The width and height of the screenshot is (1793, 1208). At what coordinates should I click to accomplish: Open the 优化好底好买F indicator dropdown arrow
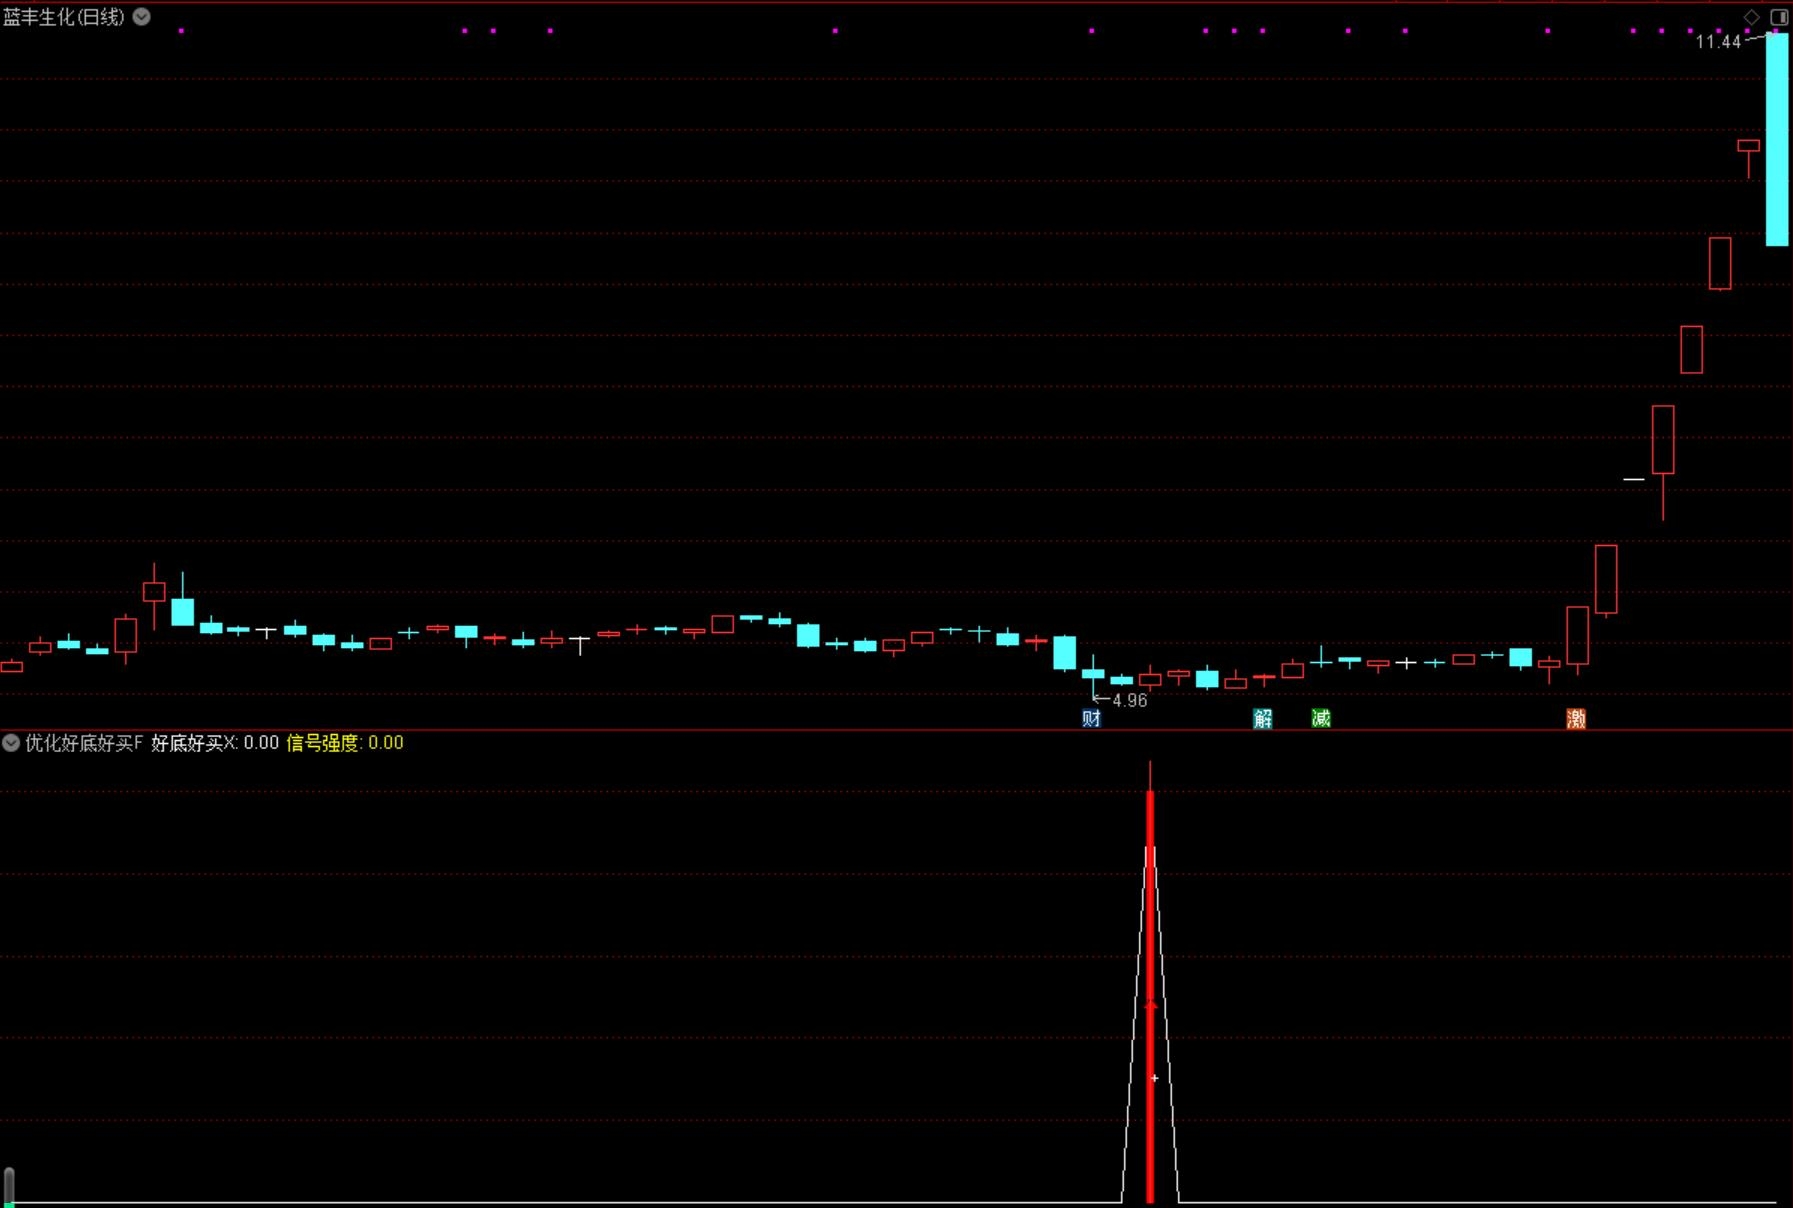[11, 743]
